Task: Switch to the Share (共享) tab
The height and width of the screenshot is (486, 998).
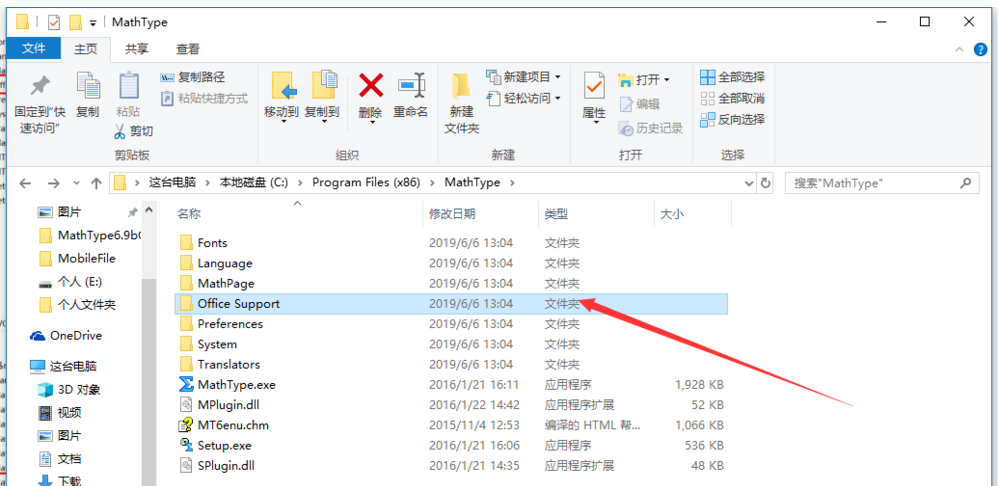Action: tap(137, 48)
